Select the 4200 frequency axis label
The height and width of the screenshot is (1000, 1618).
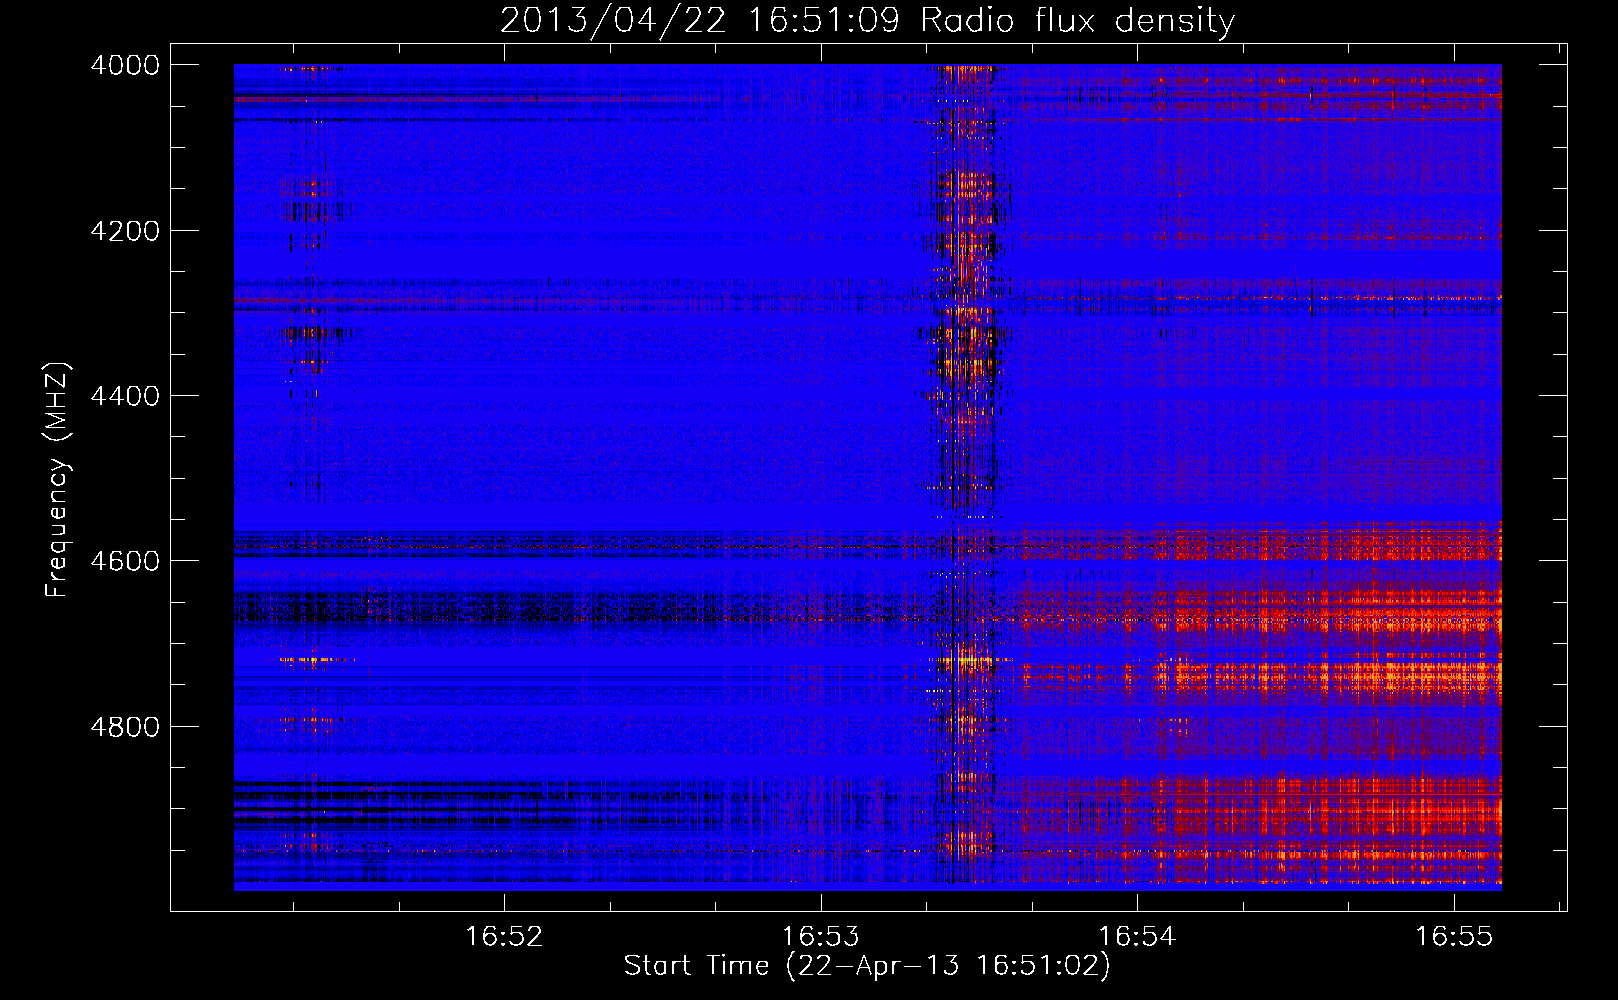pos(125,231)
